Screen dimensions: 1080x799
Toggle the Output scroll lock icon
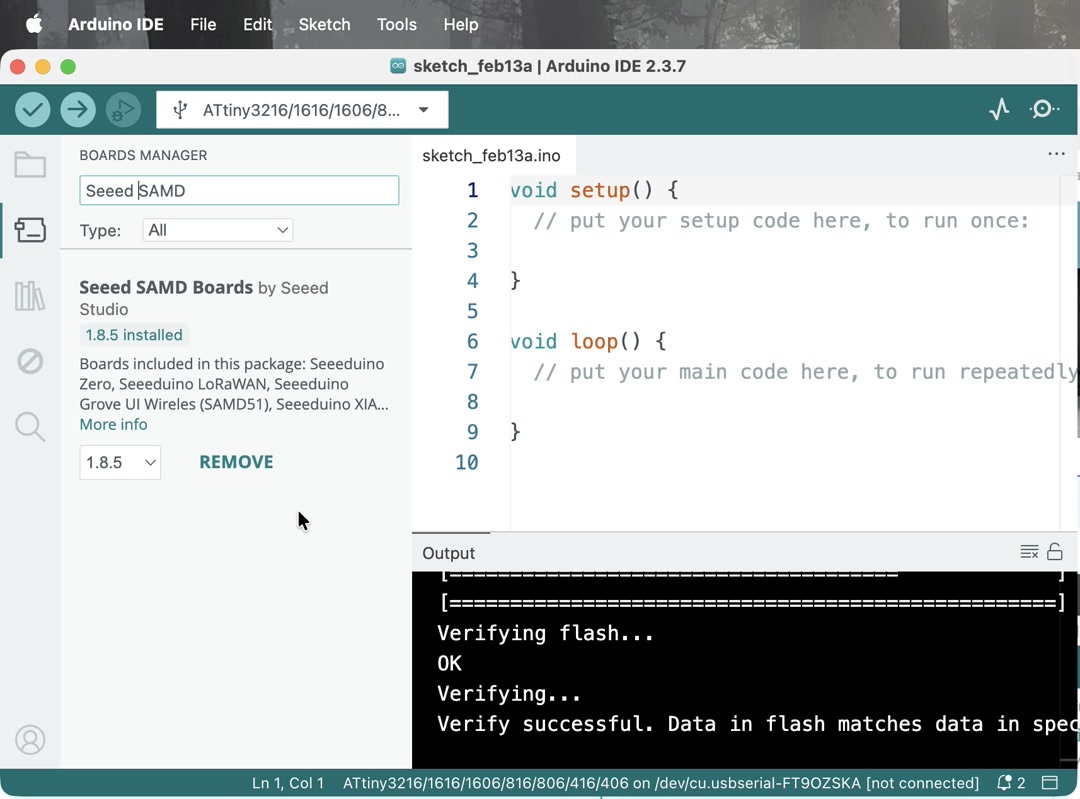click(1055, 552)
